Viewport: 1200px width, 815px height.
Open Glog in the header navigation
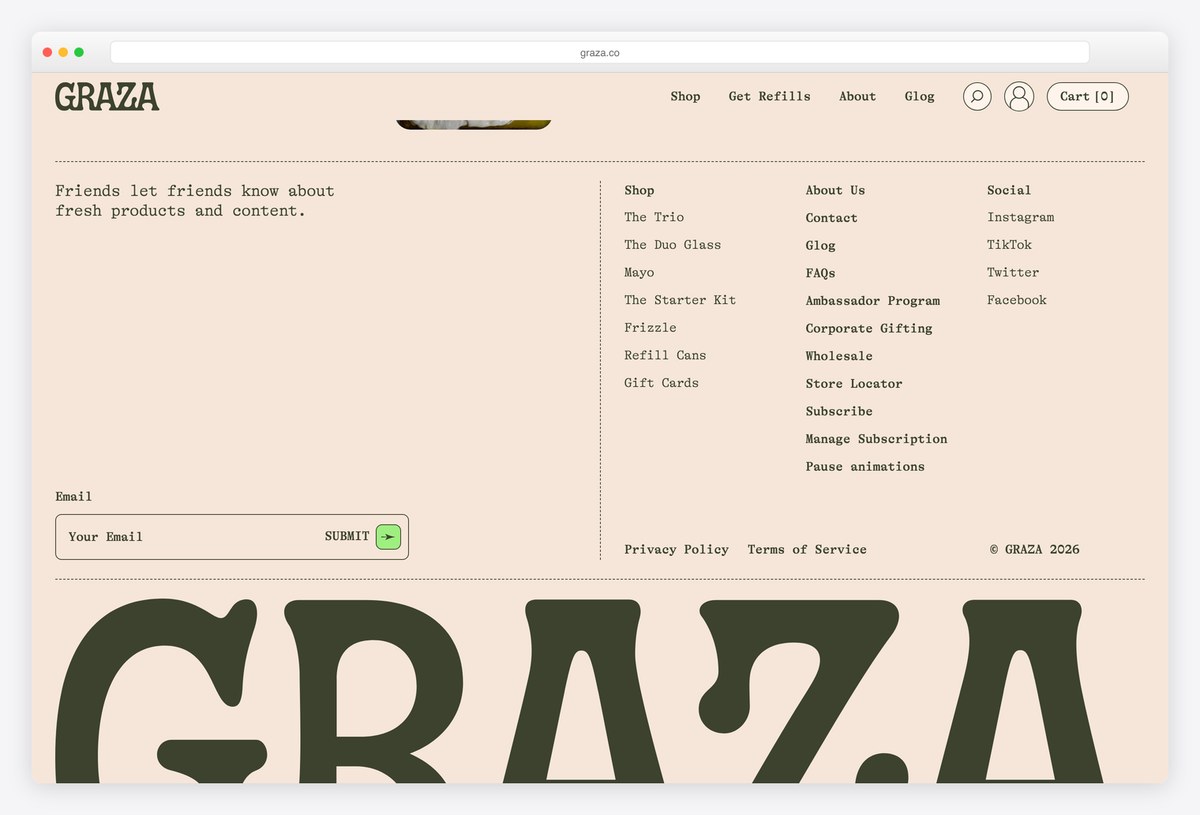point(919,97)
